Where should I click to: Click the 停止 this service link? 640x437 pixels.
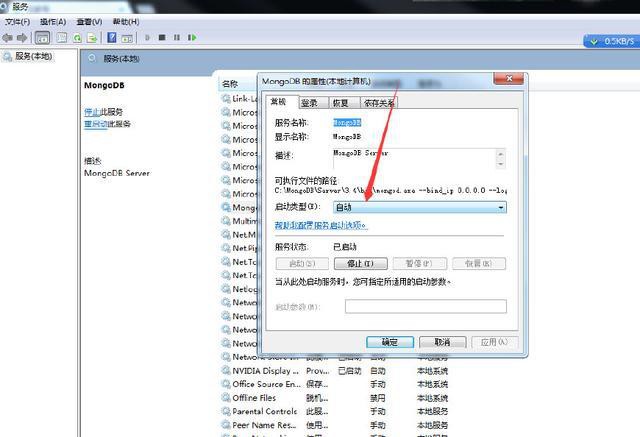click(92, 111)
